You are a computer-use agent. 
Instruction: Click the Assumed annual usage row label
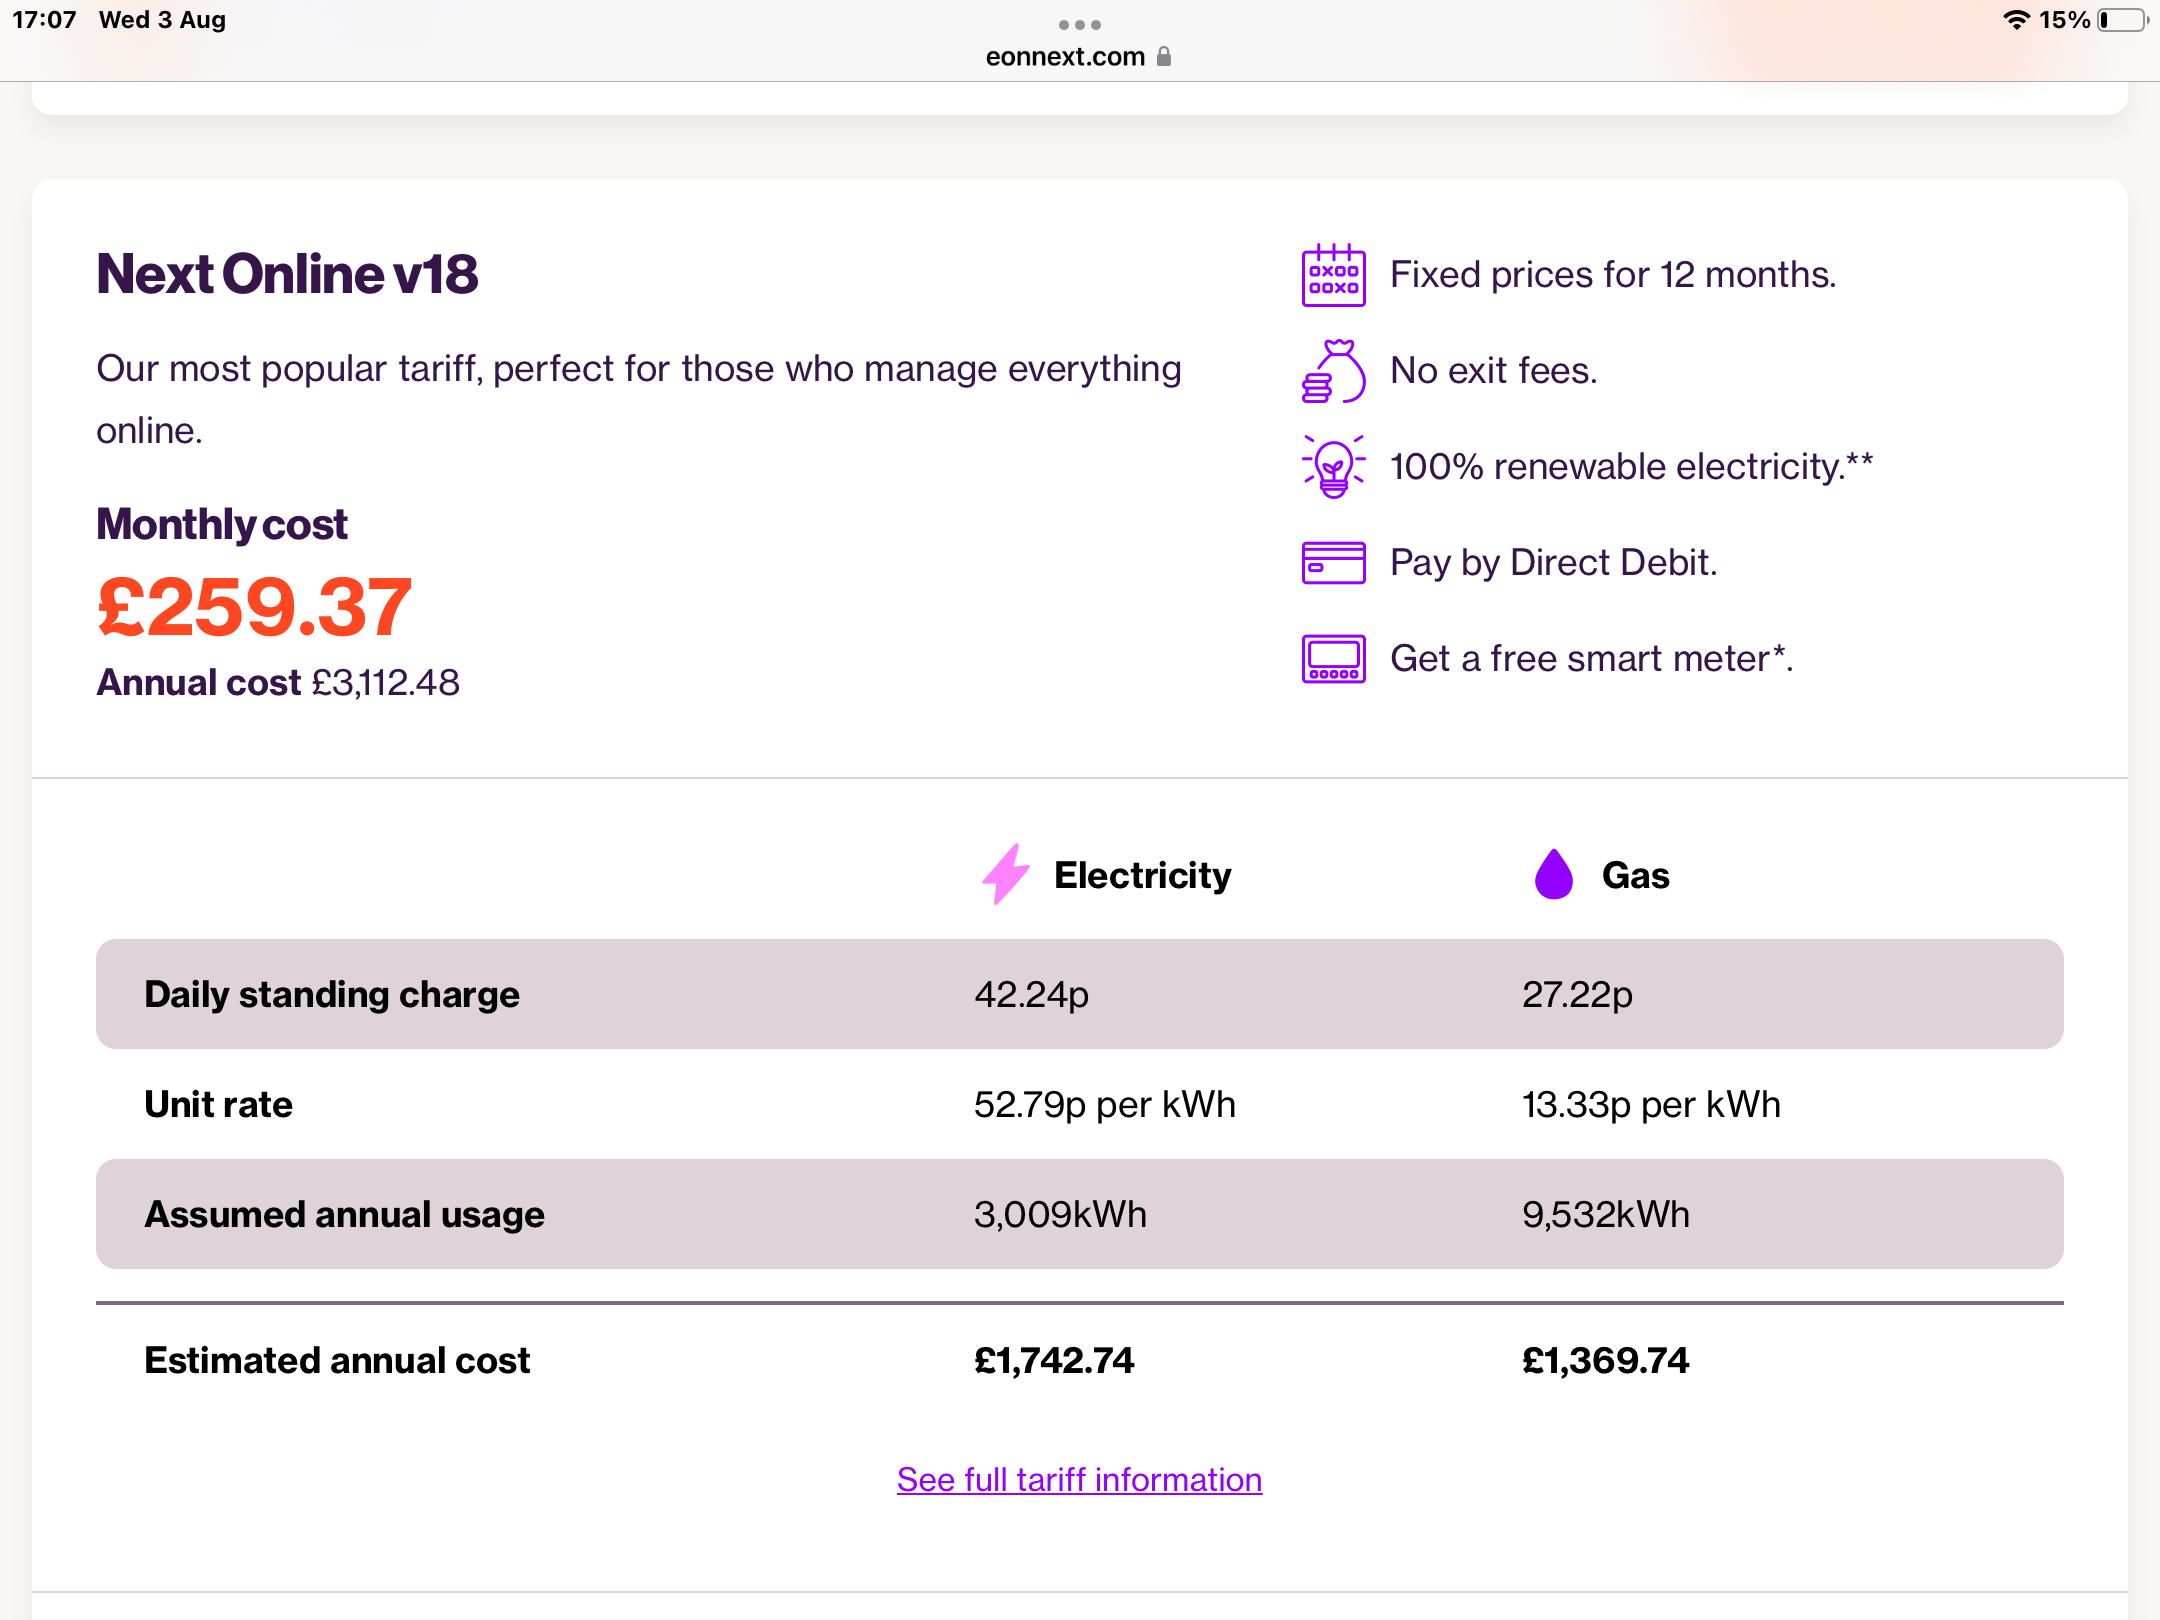(x=344, y=1214)
